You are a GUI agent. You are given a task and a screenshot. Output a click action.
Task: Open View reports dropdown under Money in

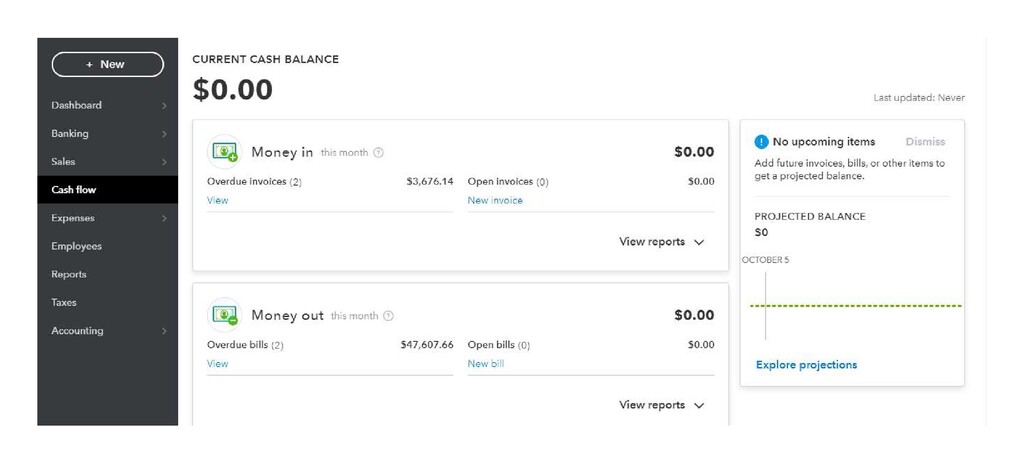661,242
